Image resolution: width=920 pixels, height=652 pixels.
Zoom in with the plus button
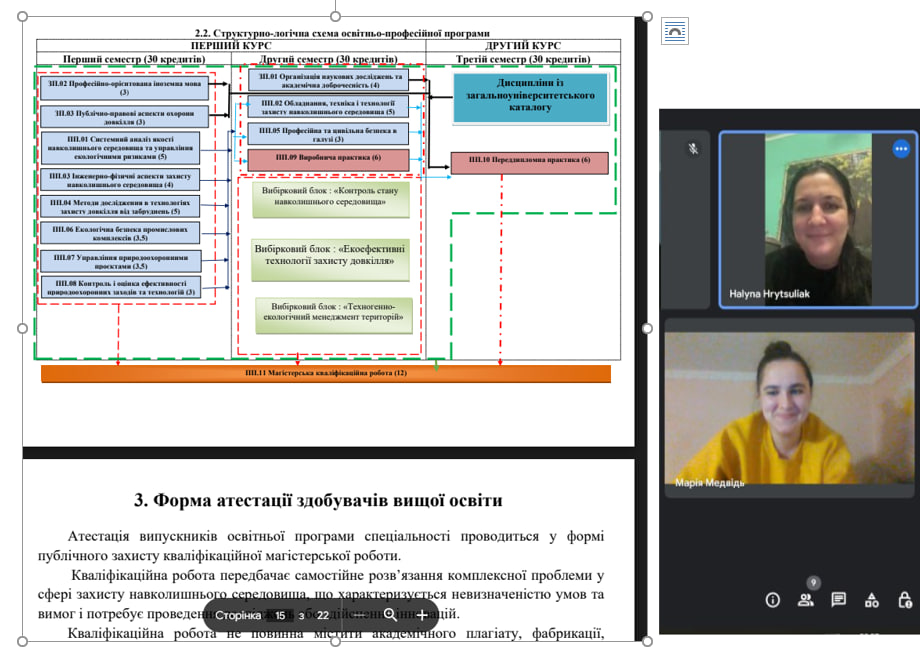tap(422, 615)
